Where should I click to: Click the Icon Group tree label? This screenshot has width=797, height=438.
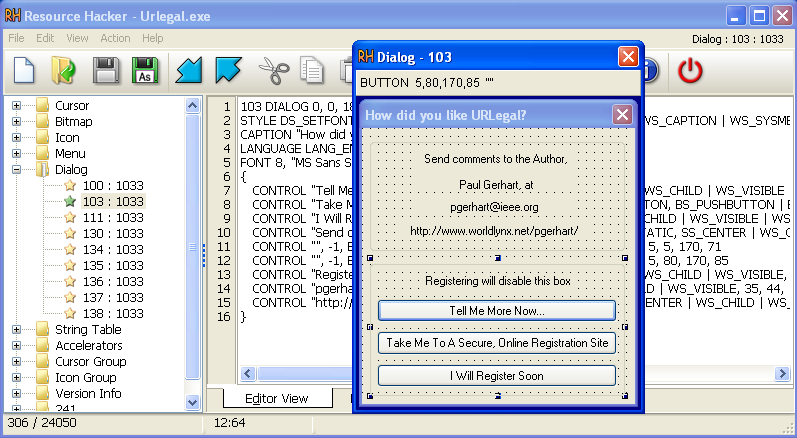click(86, 378)
